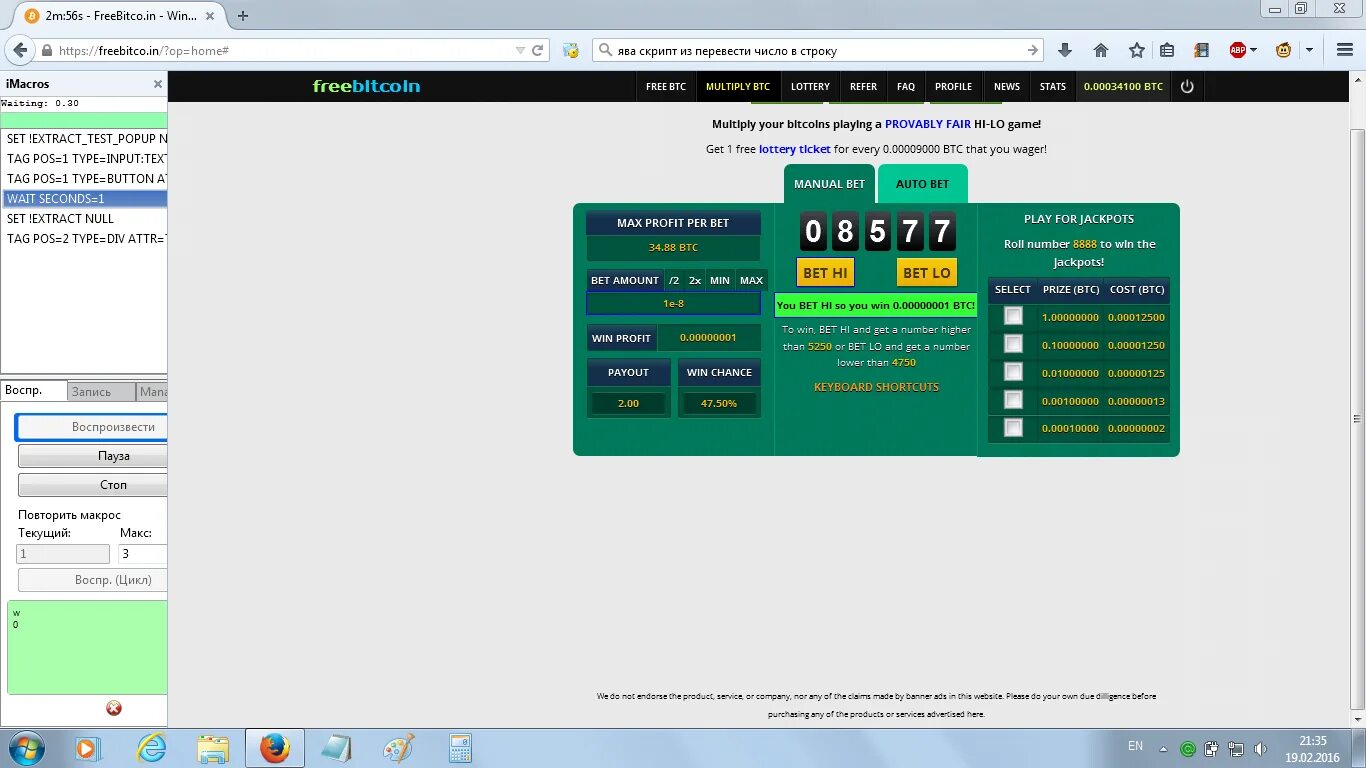This screenshot has height=768, width=1366.
Task: Check the 0.00100000 BTC jackpot checkbox
Action: click(1013, 400)
